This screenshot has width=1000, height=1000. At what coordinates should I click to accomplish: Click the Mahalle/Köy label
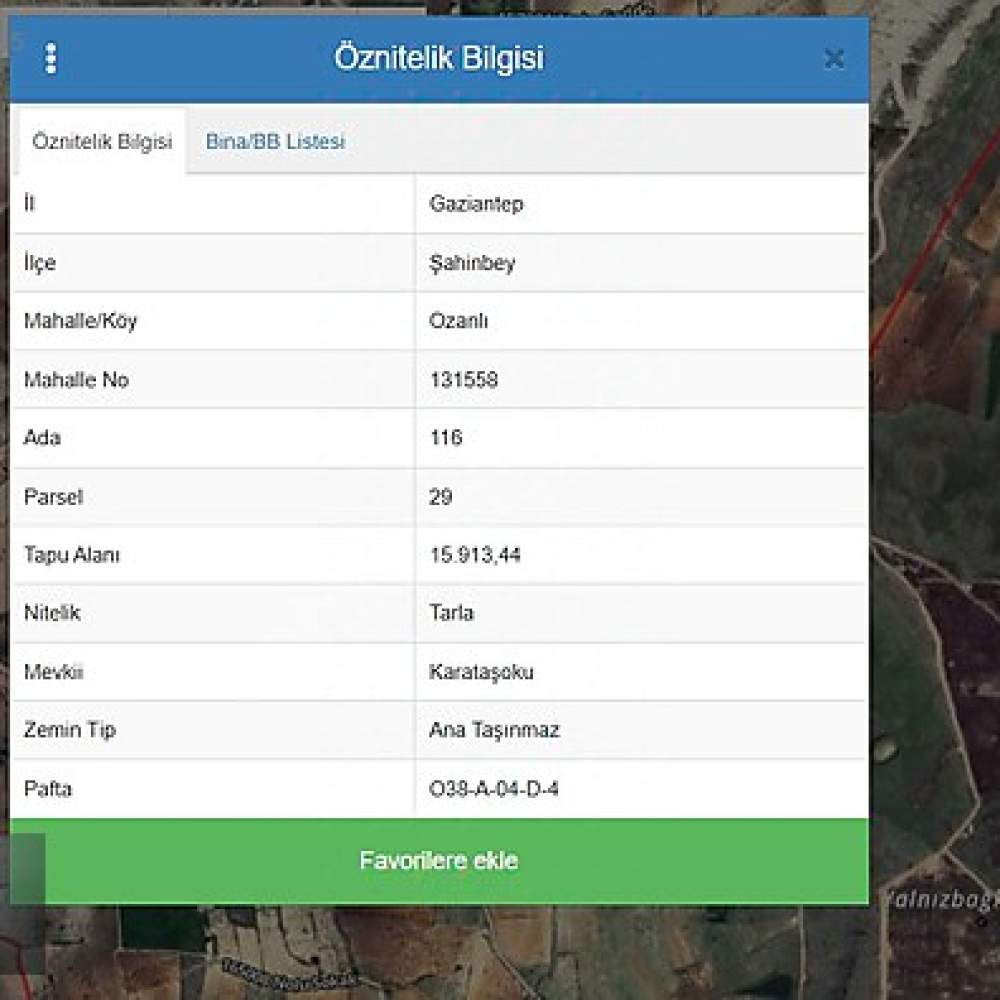pyautogui.click(x=80, y=321)
